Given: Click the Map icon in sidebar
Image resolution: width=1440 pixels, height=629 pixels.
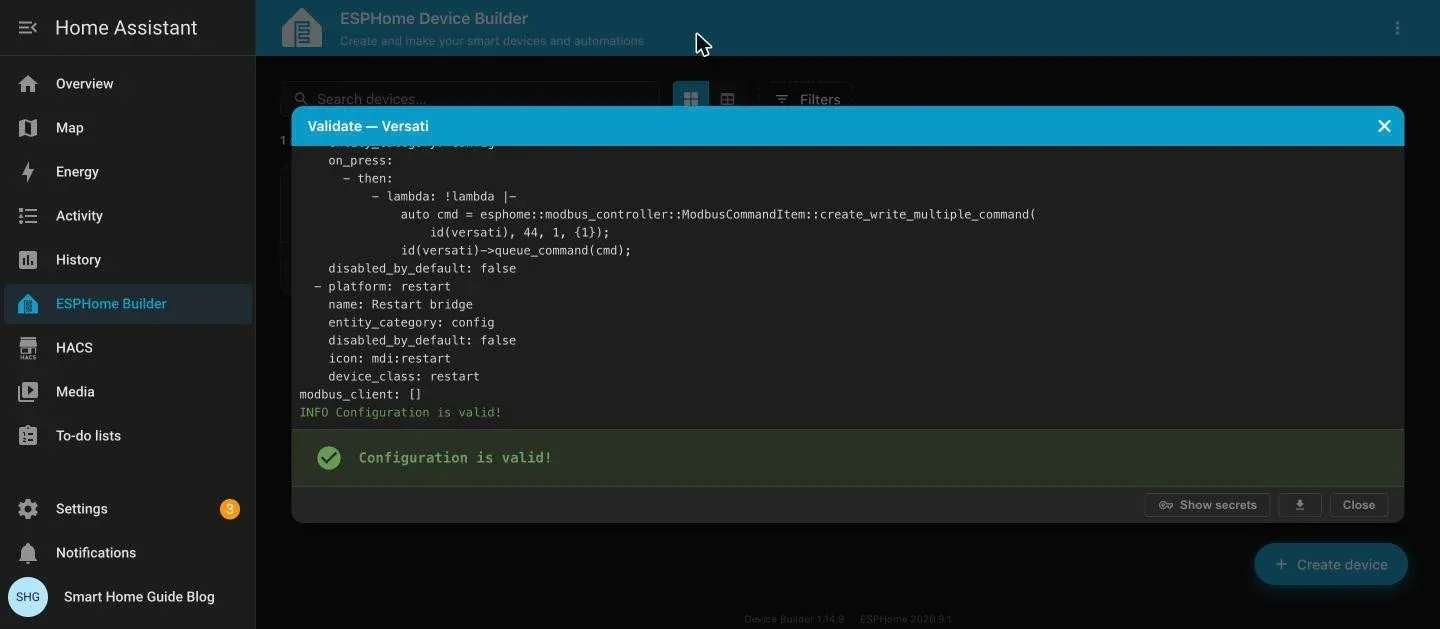Looking at the screenshot, I should point(28,128).
